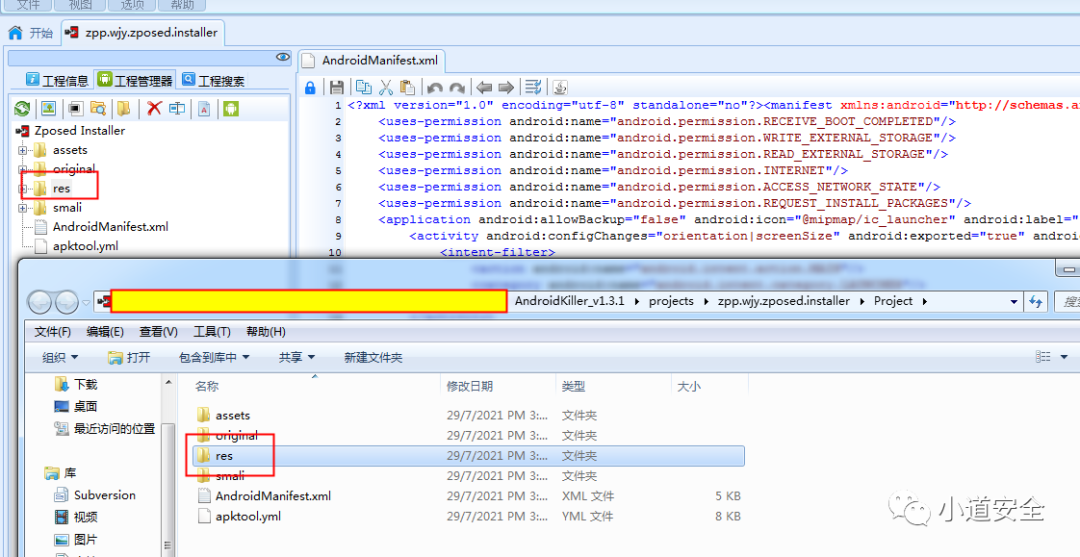1080x557 pixels.
Task: Sort by the 名称 column header
Action: pyautogui.click(x=309, y=386)
